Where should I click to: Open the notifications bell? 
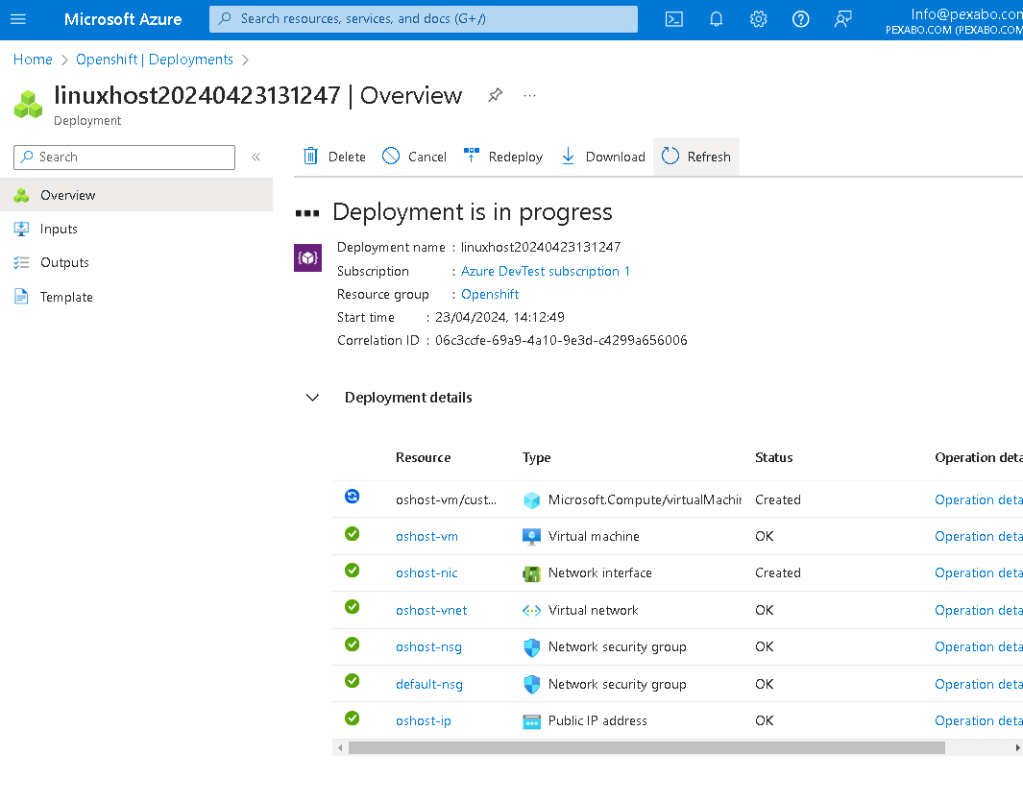click(716, 19)
